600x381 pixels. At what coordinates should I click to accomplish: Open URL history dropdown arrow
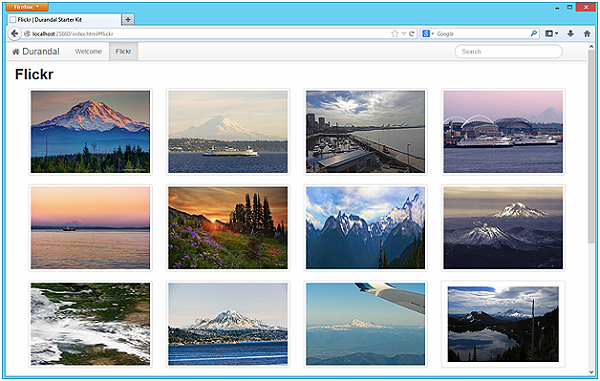tap(404, 34)
